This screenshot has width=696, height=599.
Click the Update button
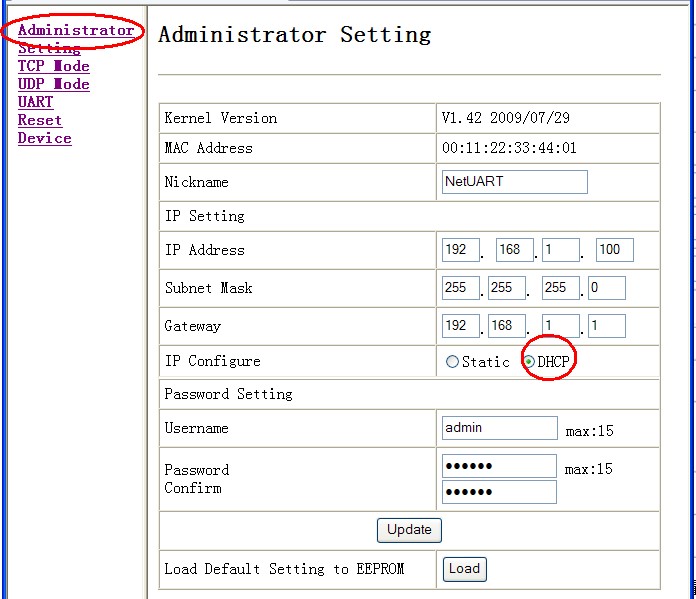[x=409, y=530]
